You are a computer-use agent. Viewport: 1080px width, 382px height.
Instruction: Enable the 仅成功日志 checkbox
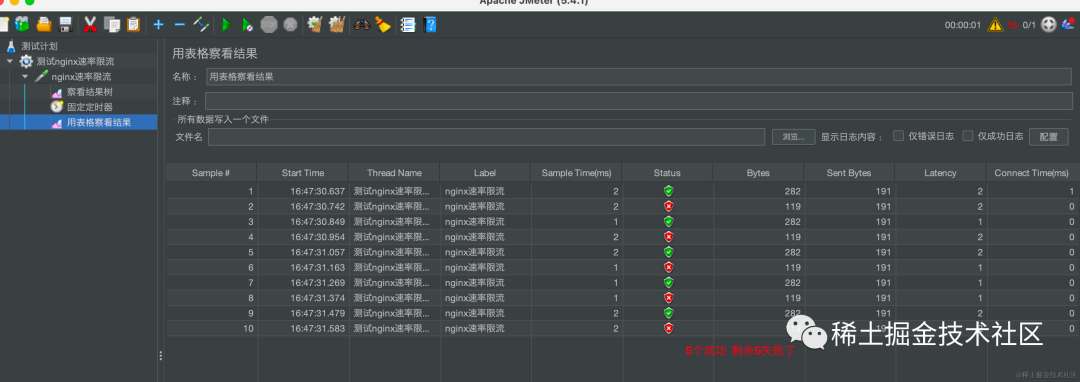pyautogui.click(x=968, y=136)
